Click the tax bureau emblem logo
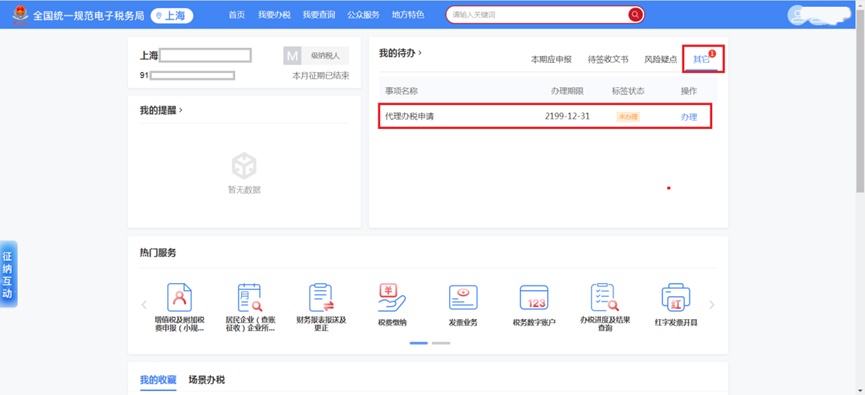Screen dimensions: 865x395 [20, 15]
